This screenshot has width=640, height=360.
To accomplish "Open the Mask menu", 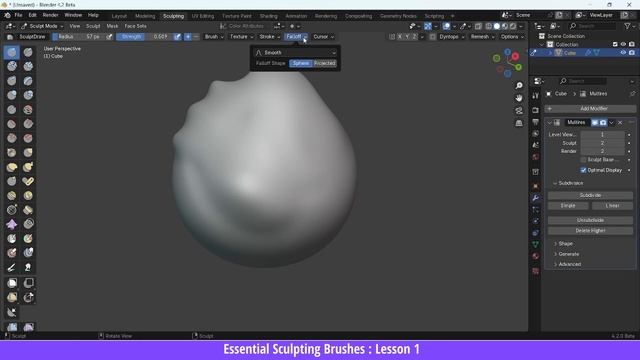I will coord(112,26).
